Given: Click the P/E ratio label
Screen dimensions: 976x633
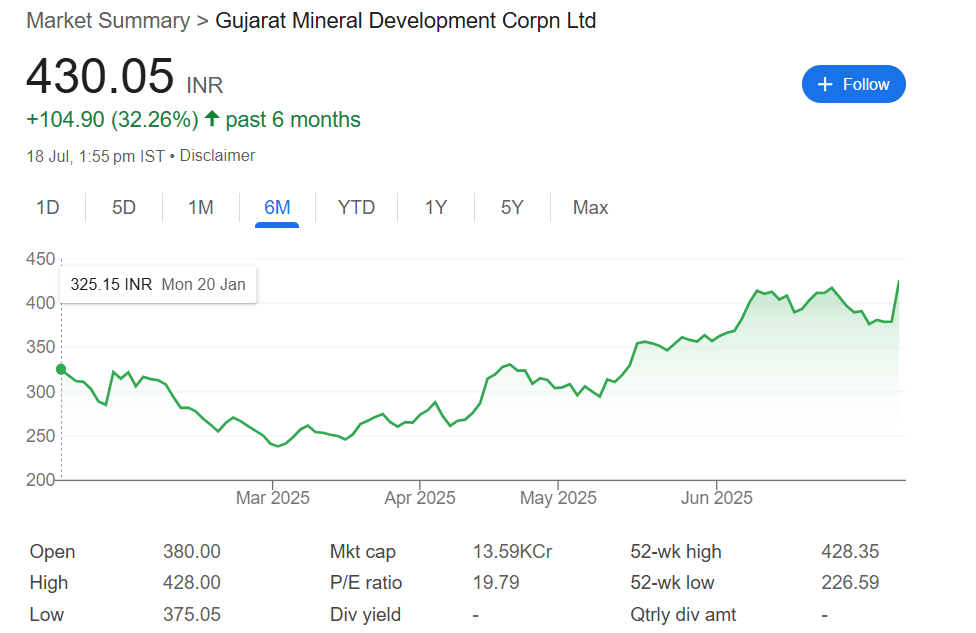Looking at the screenshot, I should (x=366, y=583).
